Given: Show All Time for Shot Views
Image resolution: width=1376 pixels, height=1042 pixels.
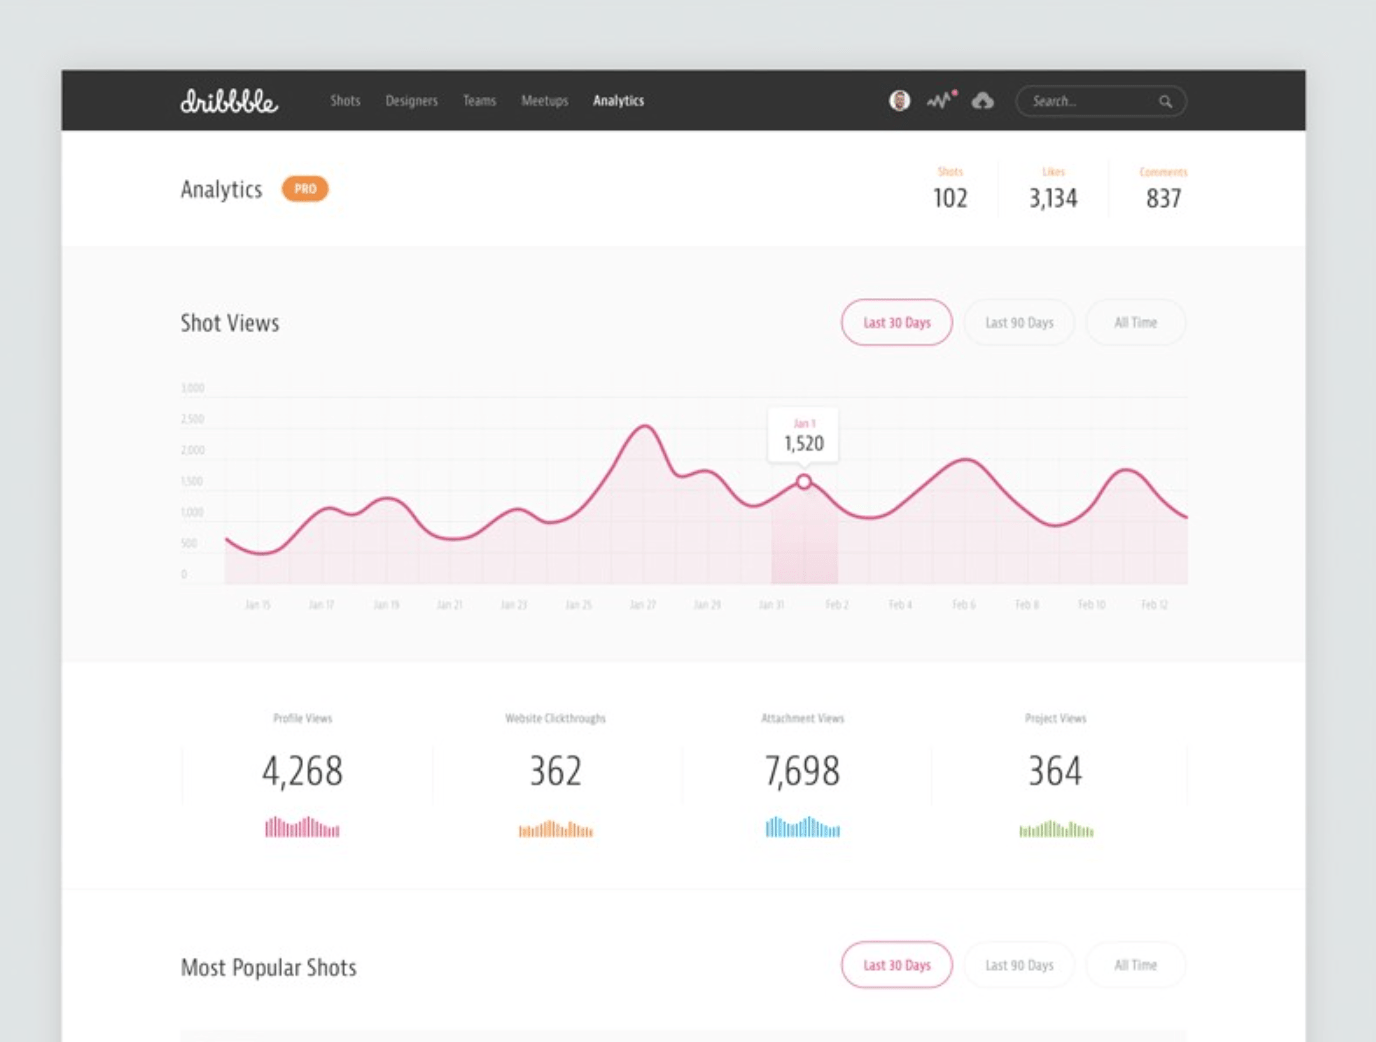Looking at the screenshot, I should [1136, 323].
